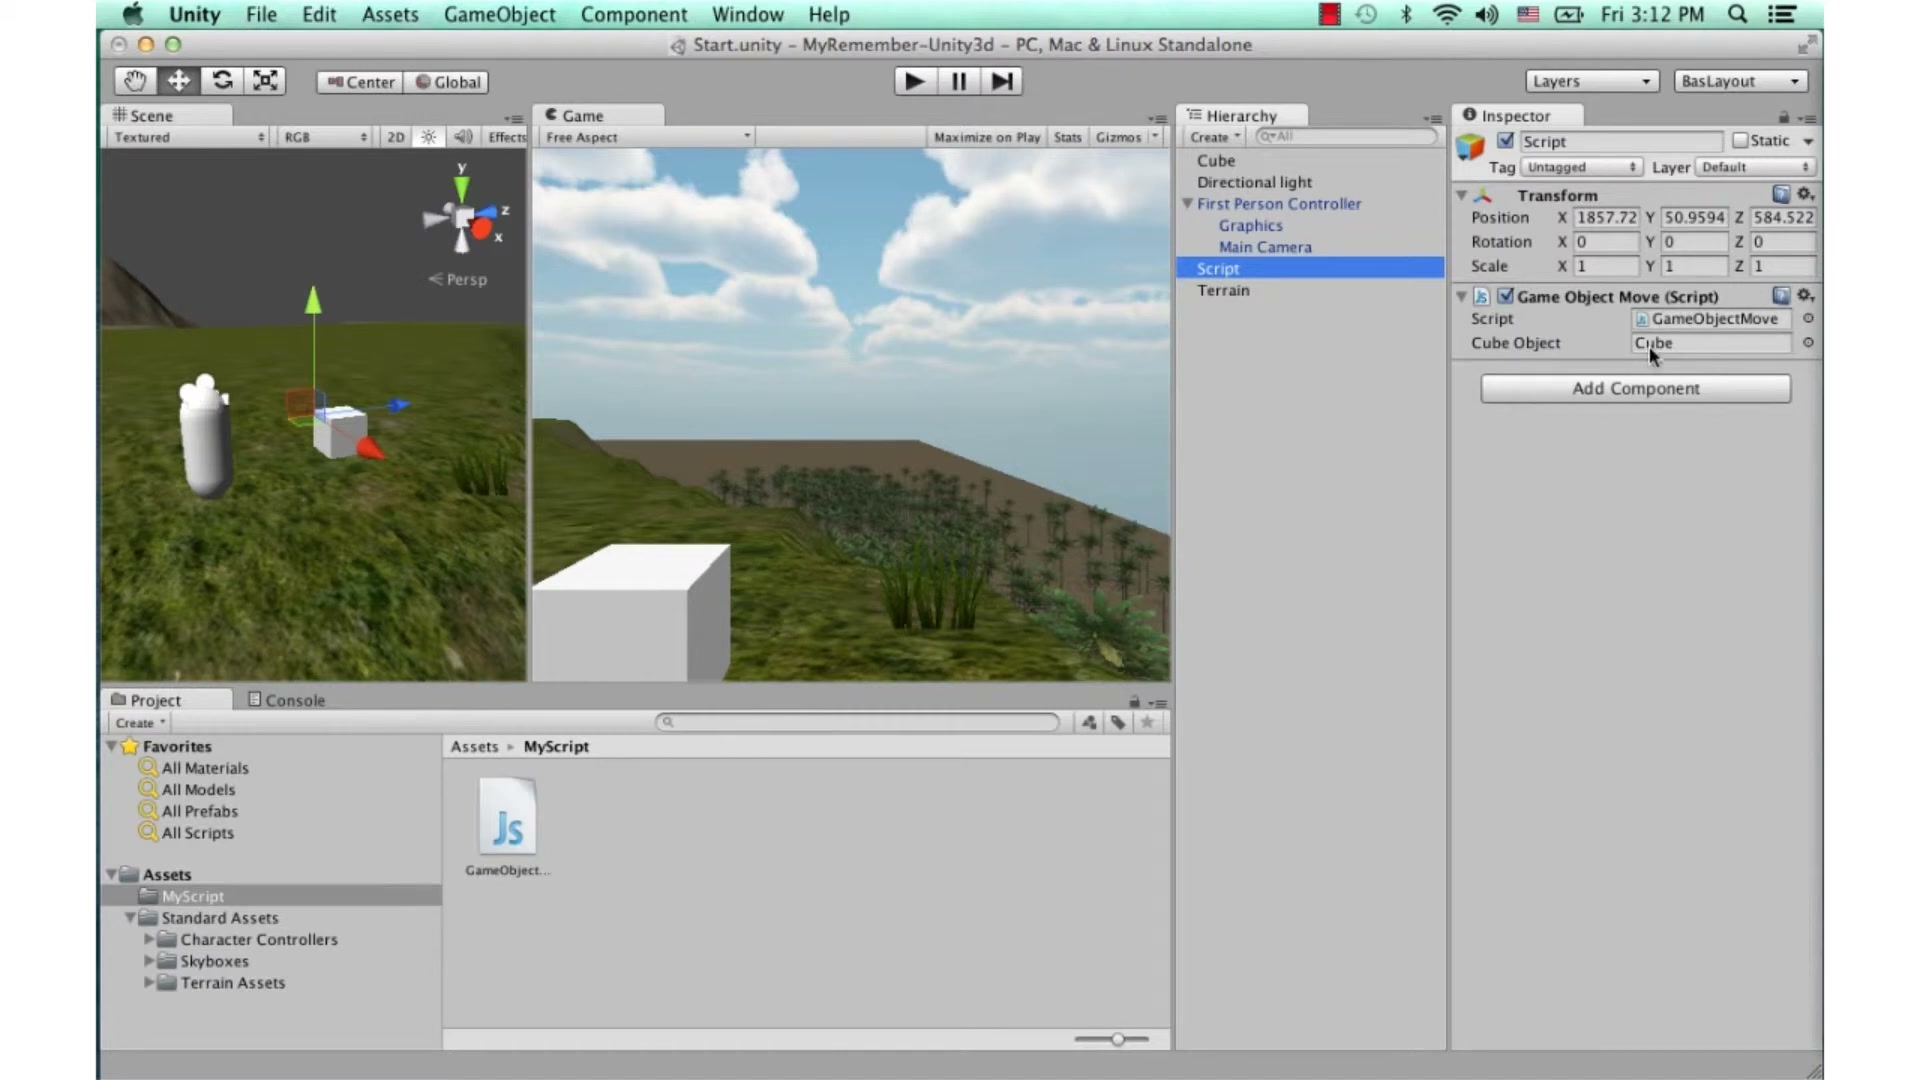The image size is (1920, 1080).
Task: Click object picker circle next to Cube Object
Action: tap(1808, 342)
